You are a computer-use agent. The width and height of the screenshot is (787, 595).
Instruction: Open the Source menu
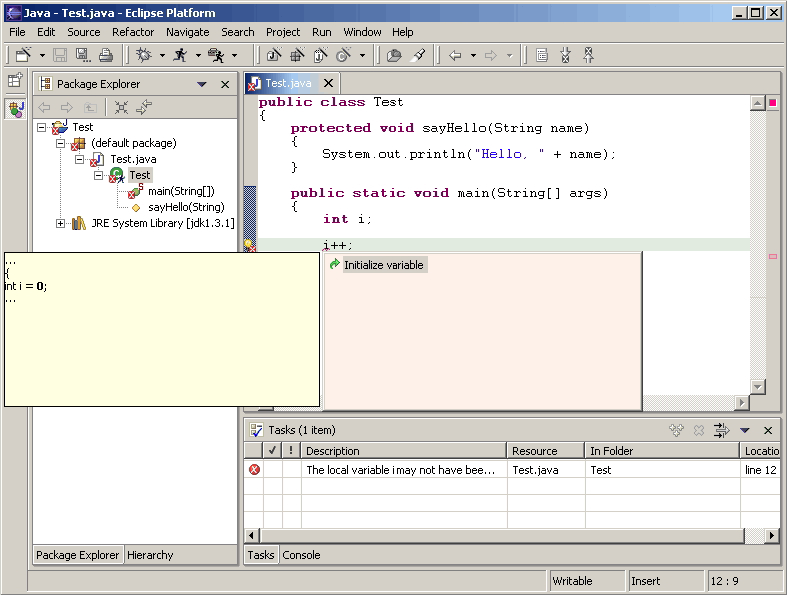pos(84,32)
